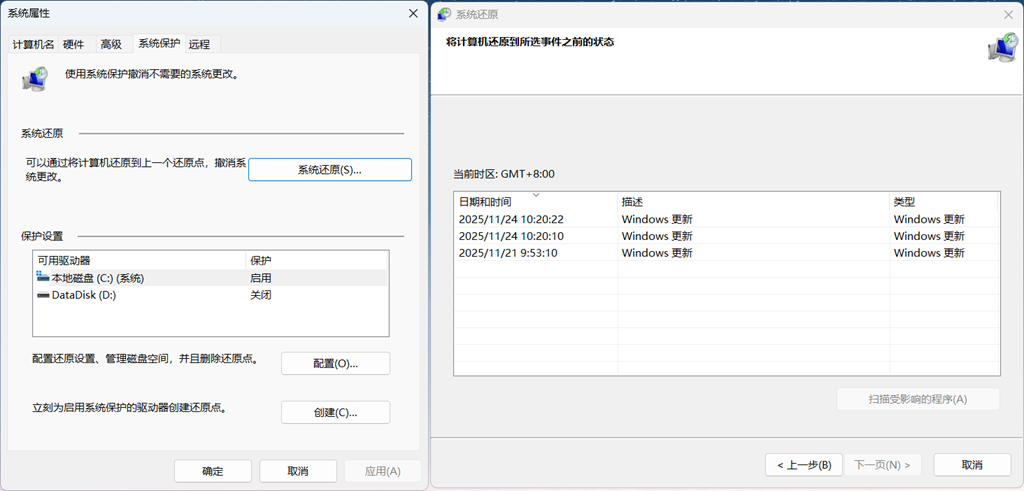
Task: Switch to the 计算机名 tab
Action: (33, 44)
